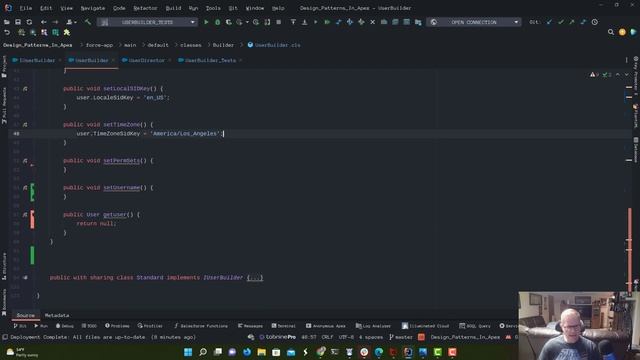Click the Run with Coverage icon
This screenshot has width=640, height=360.
229,22
